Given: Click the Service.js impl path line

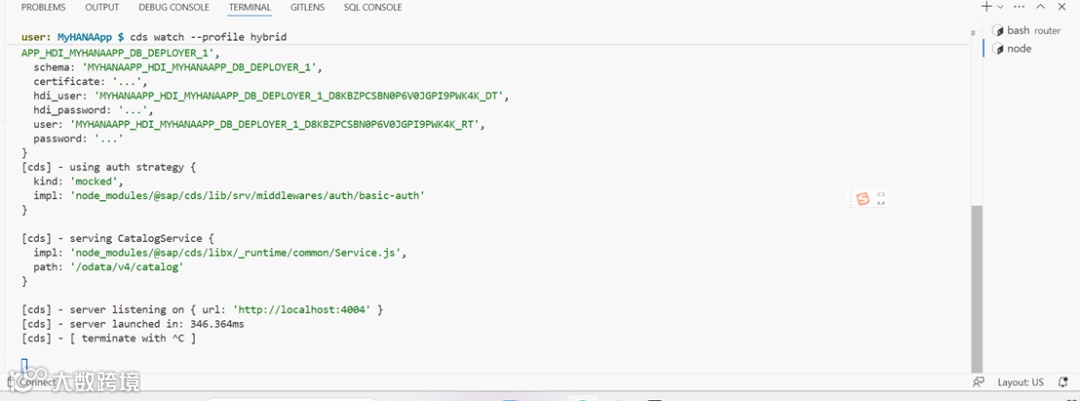Looking at the screenshot, I should pos(220,253).
